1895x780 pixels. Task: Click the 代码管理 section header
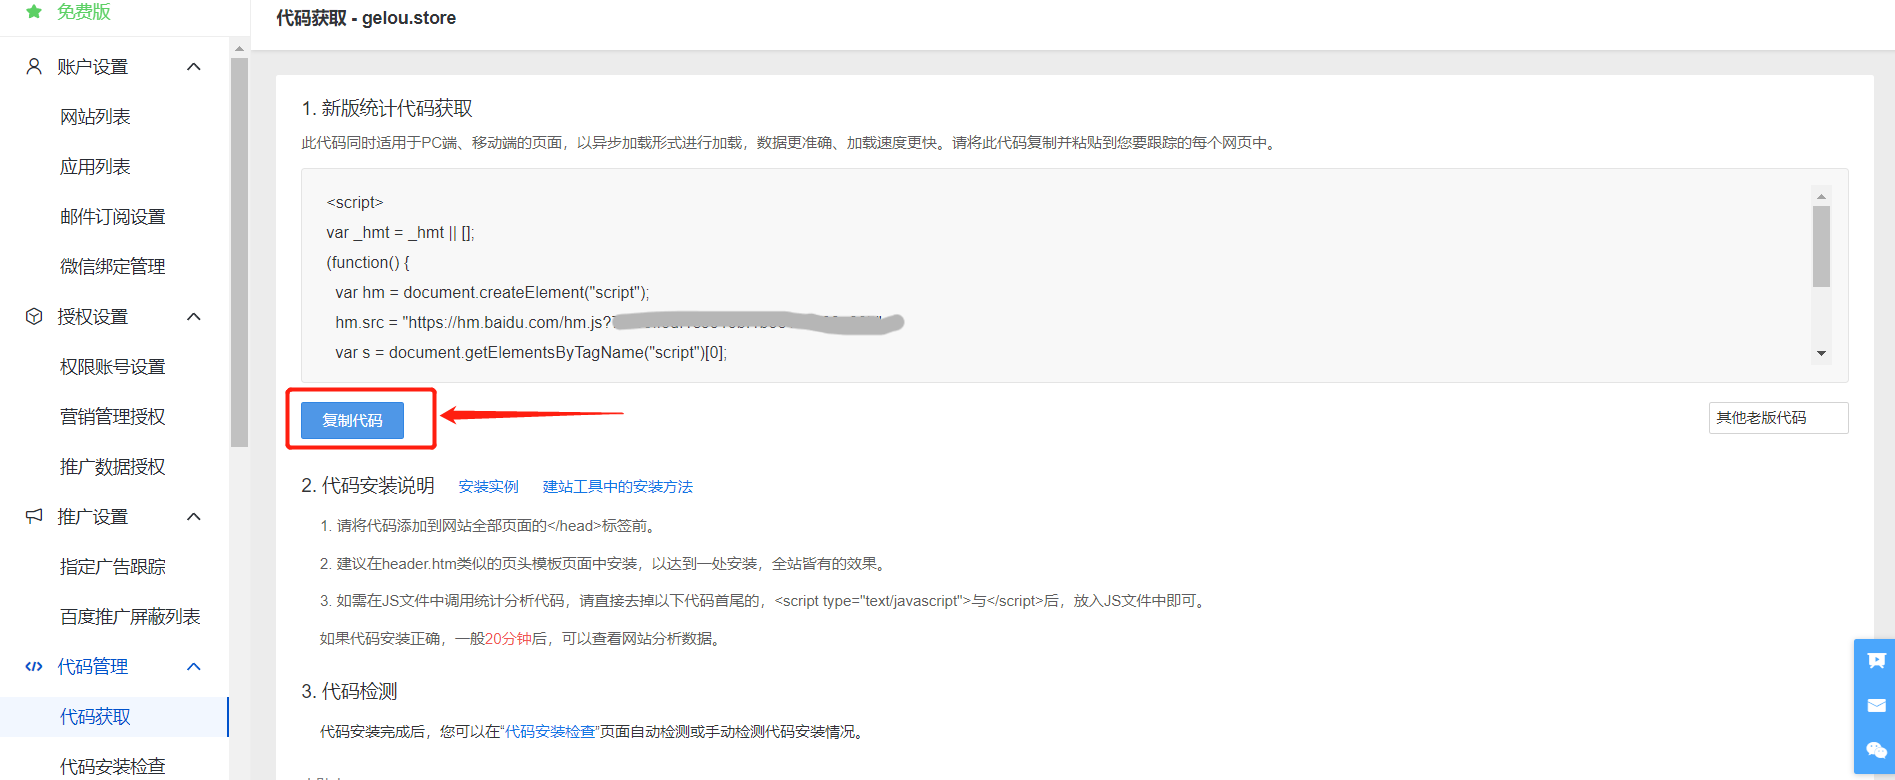tap(92, 667)
